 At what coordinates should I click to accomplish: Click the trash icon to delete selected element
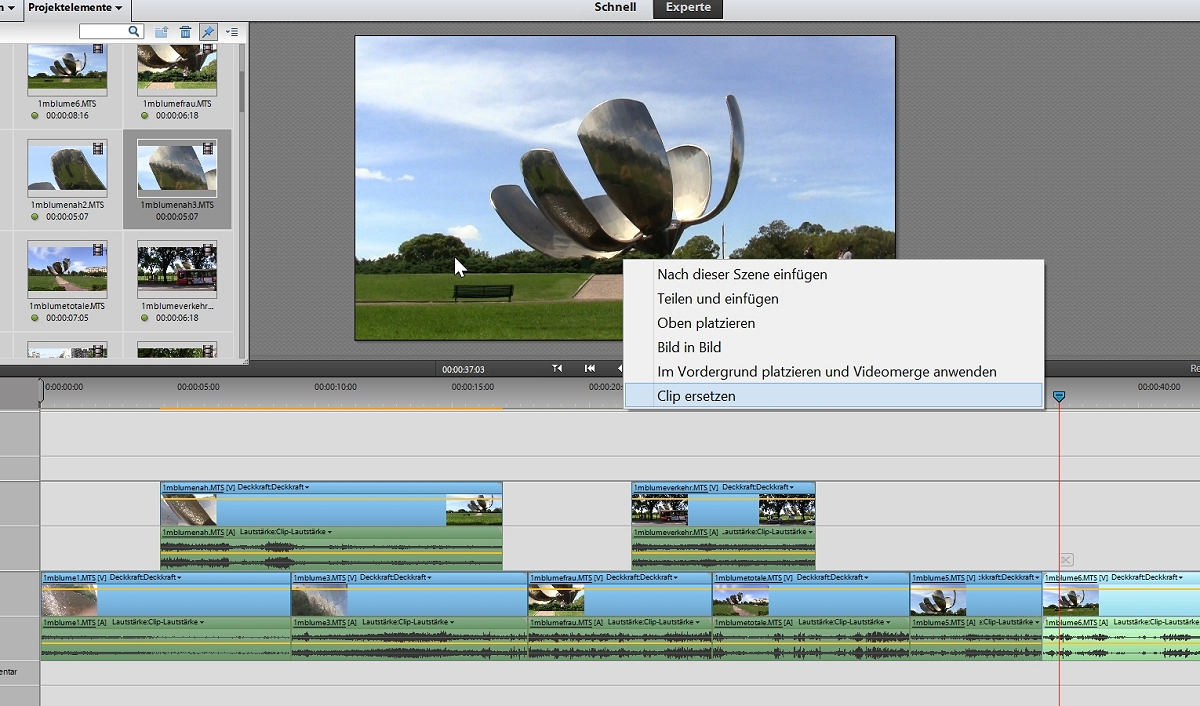click(186, 32)
